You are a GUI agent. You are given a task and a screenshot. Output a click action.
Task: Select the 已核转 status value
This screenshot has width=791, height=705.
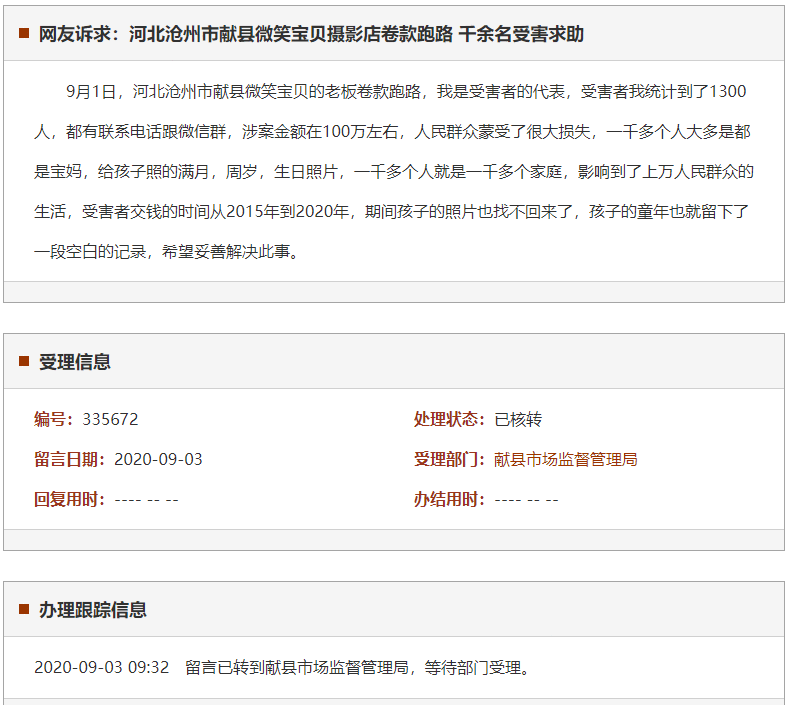518,419
